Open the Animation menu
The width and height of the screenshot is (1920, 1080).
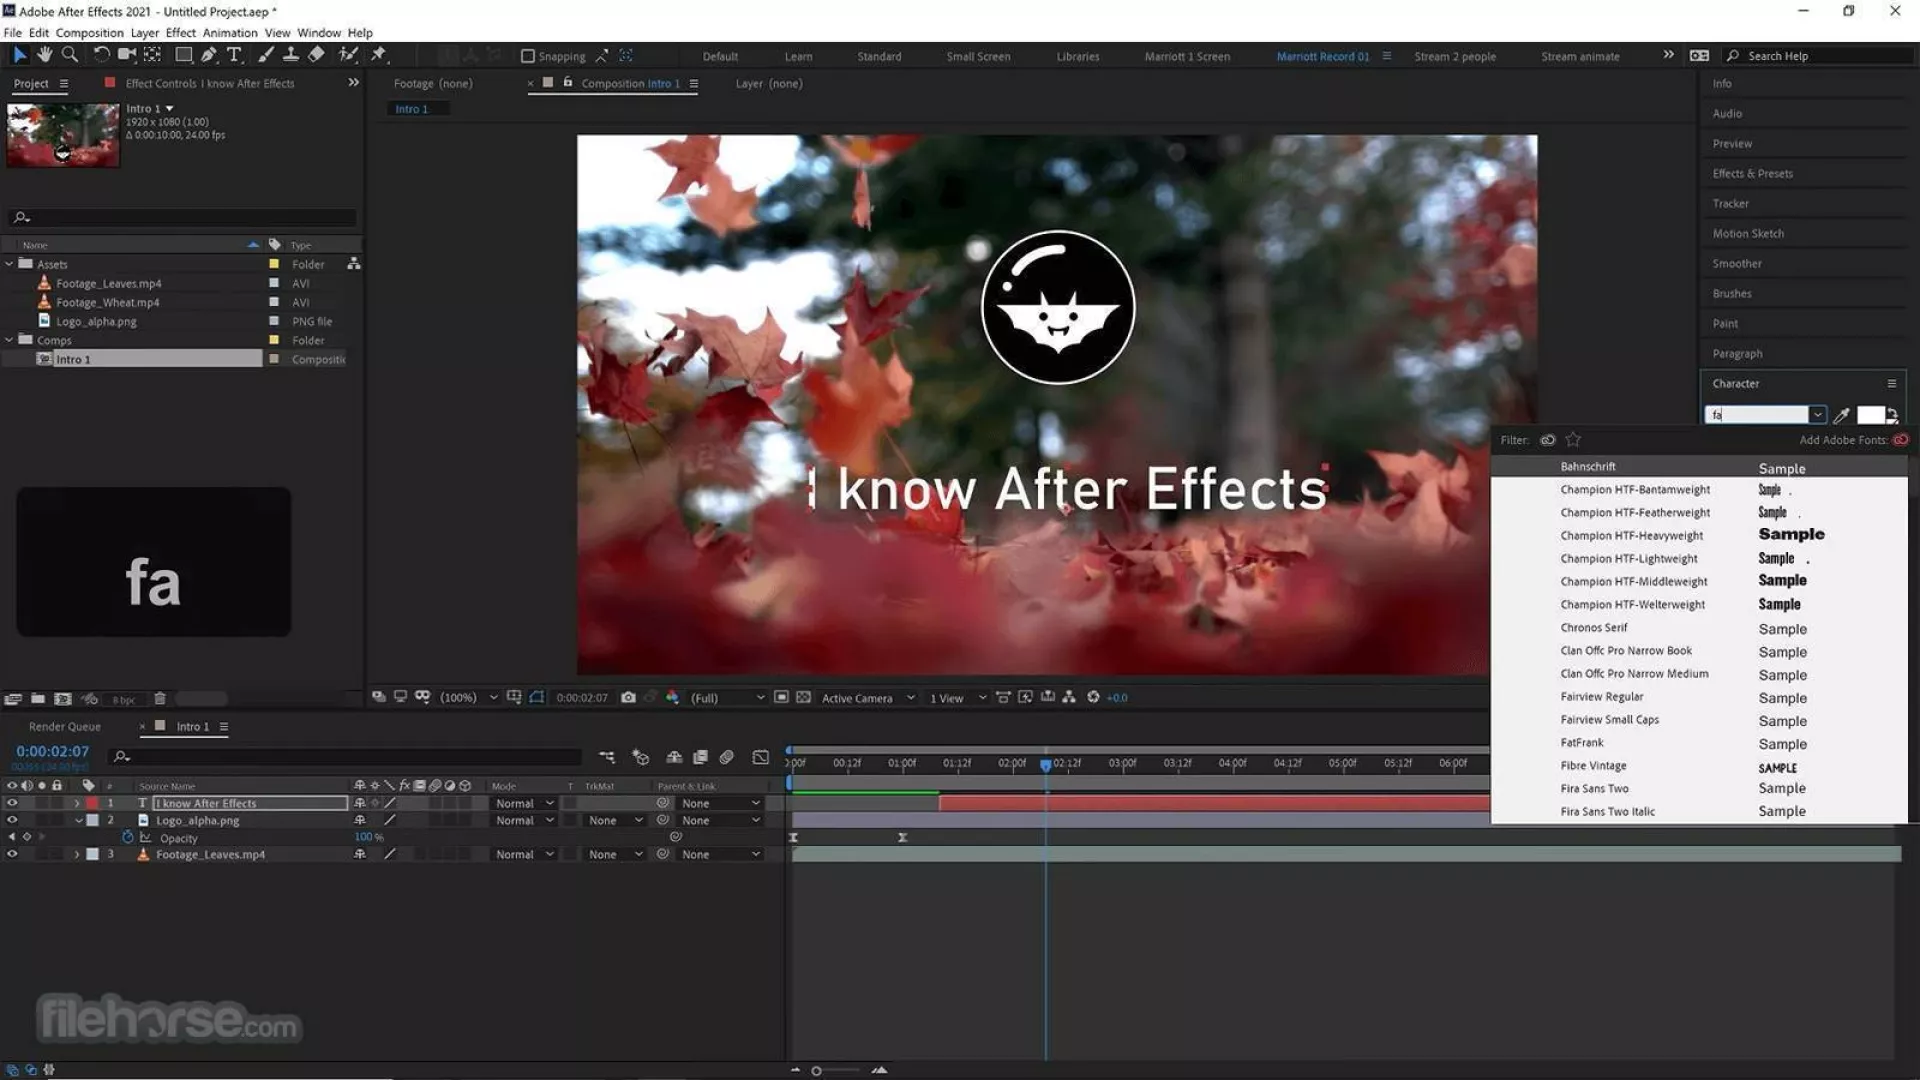[229, 32]
